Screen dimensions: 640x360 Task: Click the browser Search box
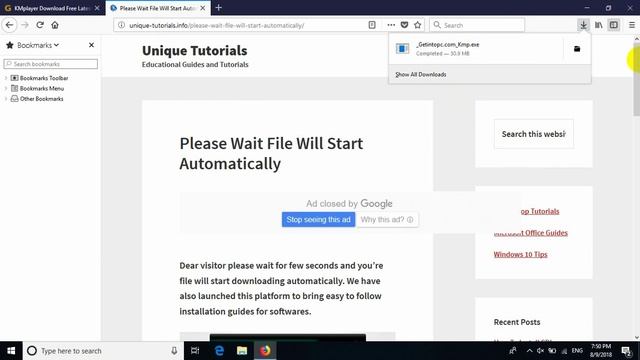477,25
